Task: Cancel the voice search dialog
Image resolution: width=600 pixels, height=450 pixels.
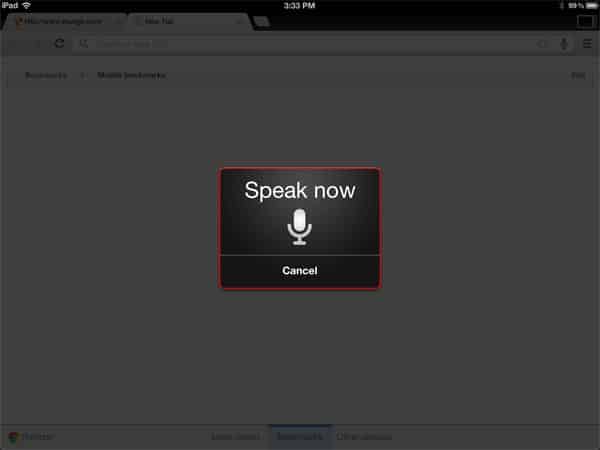Action: tap(300, 271)
